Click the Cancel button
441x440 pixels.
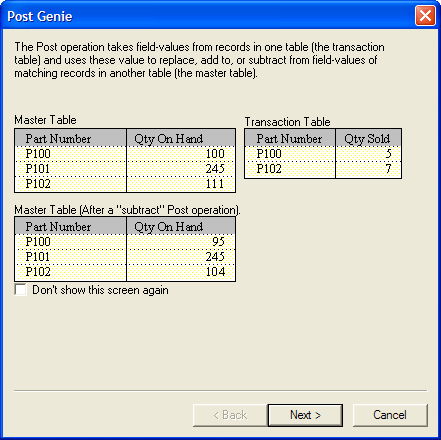pos(390,415)
